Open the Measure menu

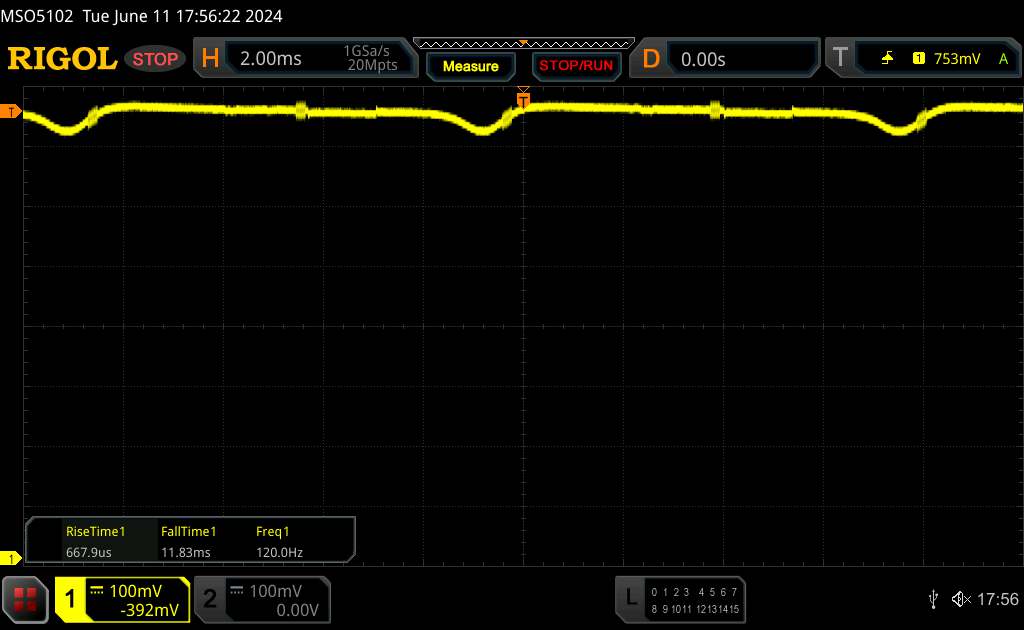470,66
